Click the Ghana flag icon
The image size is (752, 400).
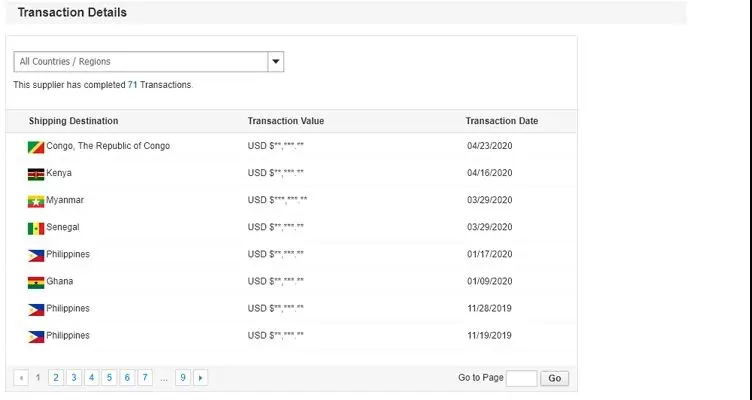tap(36, 282)
